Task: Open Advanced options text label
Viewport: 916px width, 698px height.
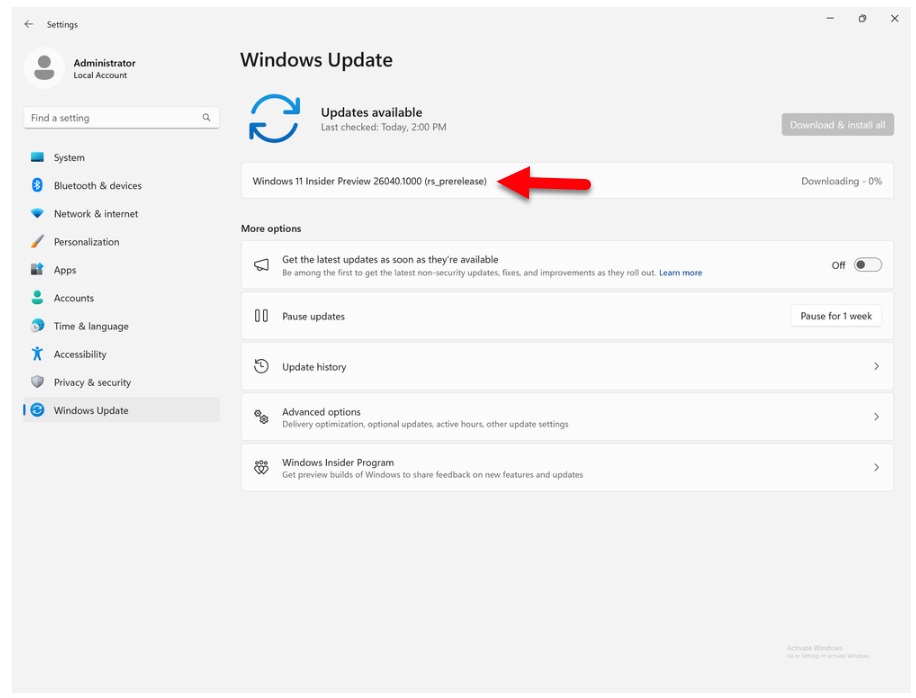Action: 321,412
